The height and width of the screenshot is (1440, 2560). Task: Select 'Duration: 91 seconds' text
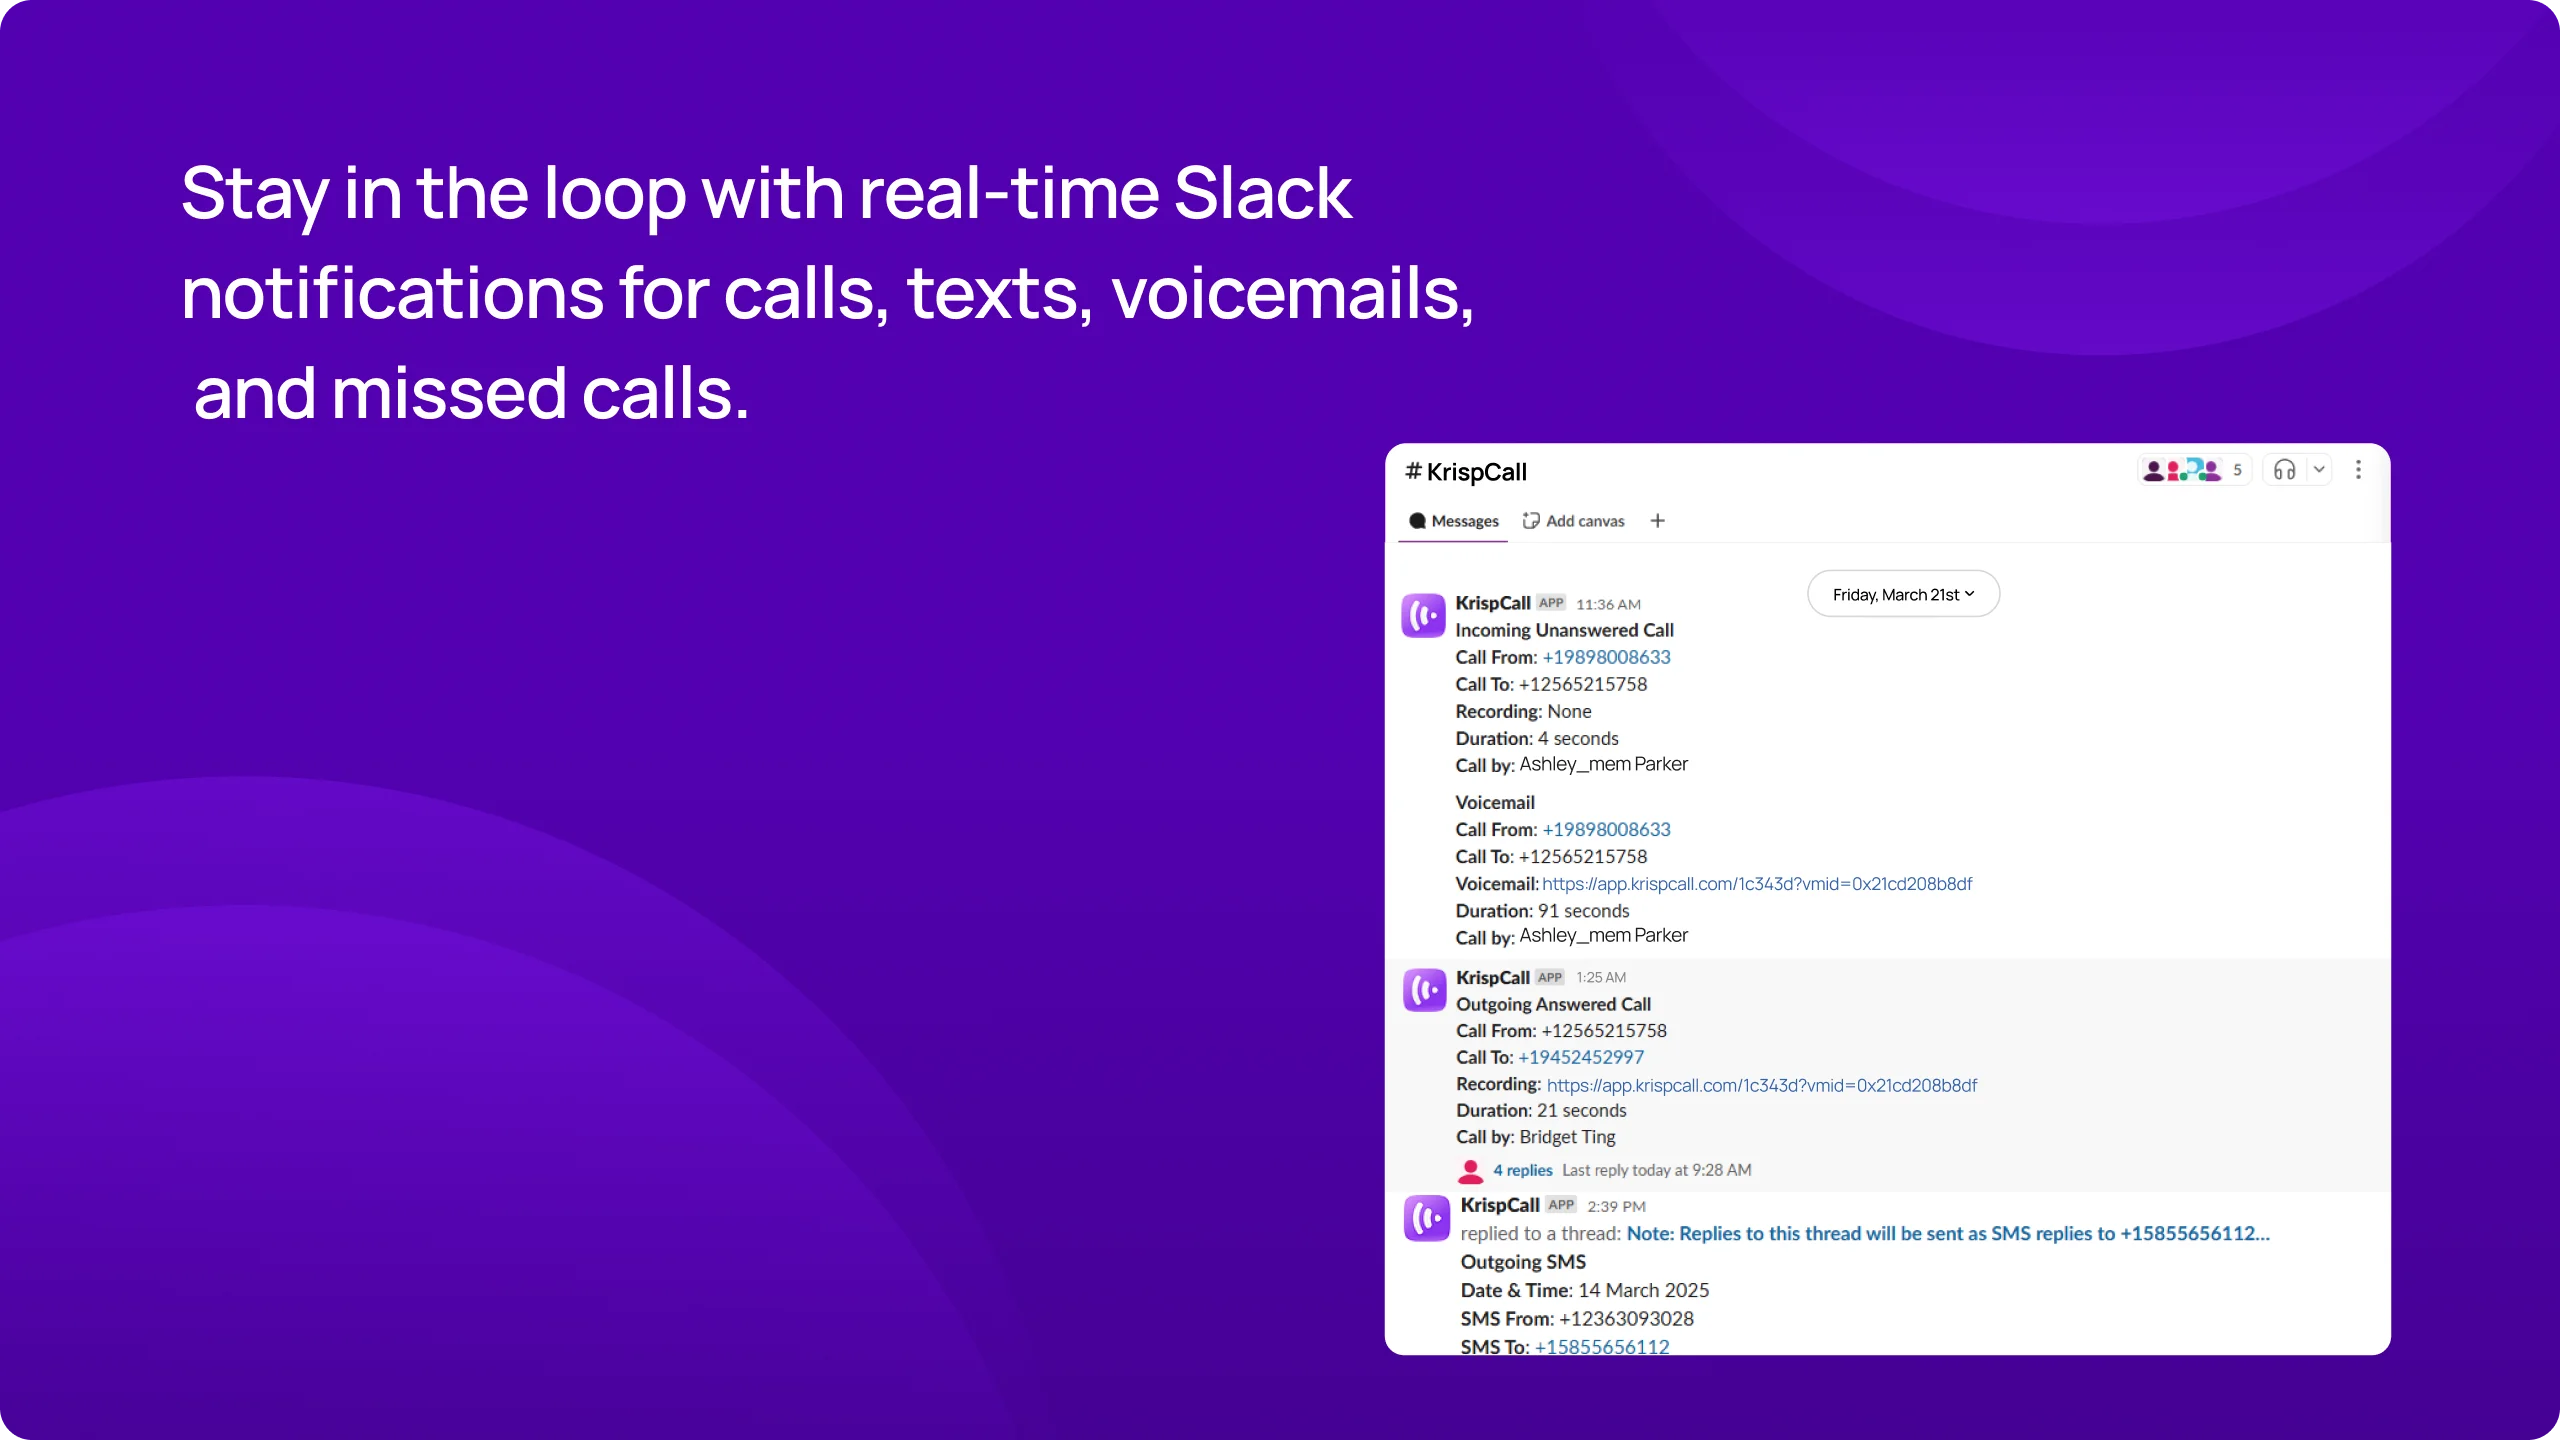(x=1542, y=911)
